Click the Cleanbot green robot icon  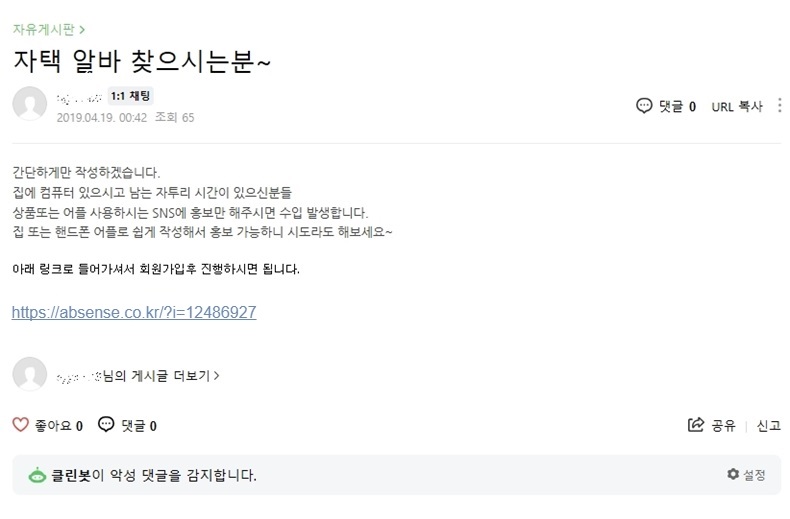(x=37, y=475)
